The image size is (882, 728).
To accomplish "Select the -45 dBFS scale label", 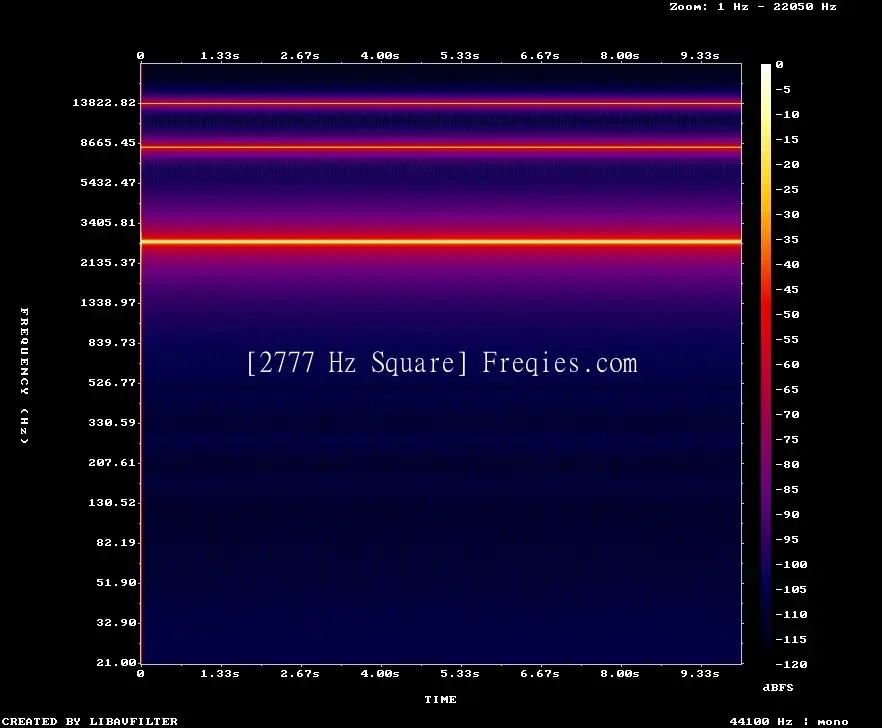I will (x=787, y=289).
